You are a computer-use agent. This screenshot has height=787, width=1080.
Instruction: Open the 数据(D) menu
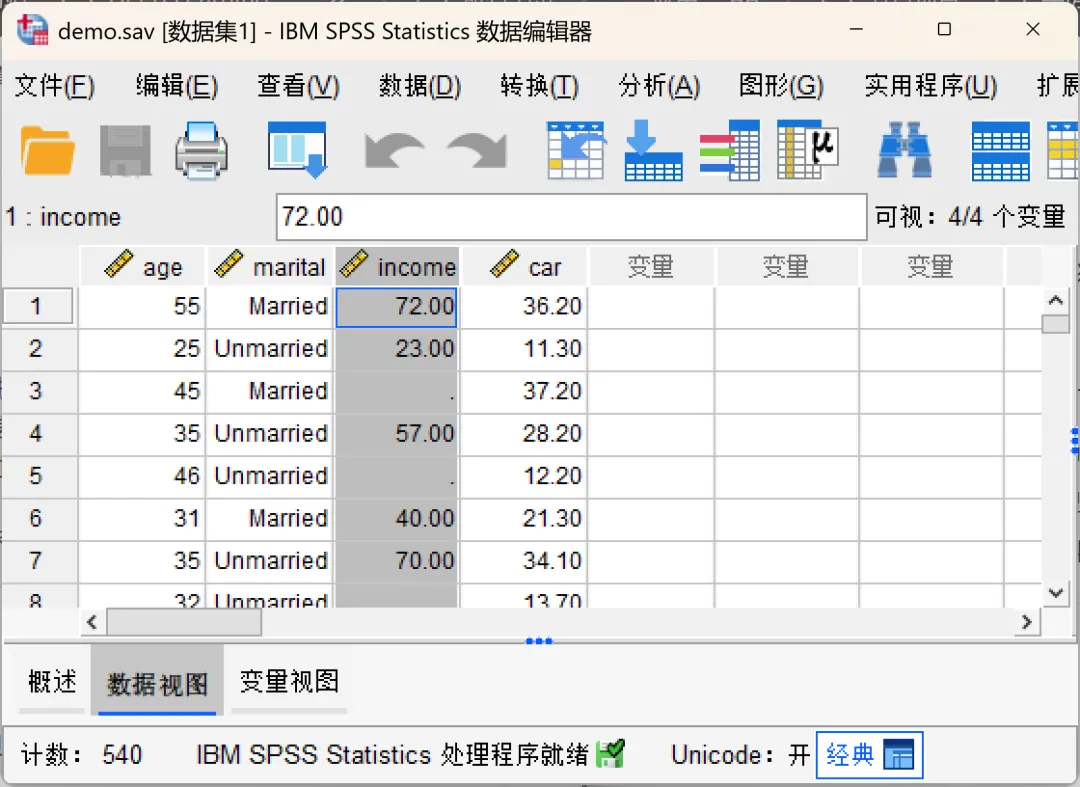tap(419, 86)
